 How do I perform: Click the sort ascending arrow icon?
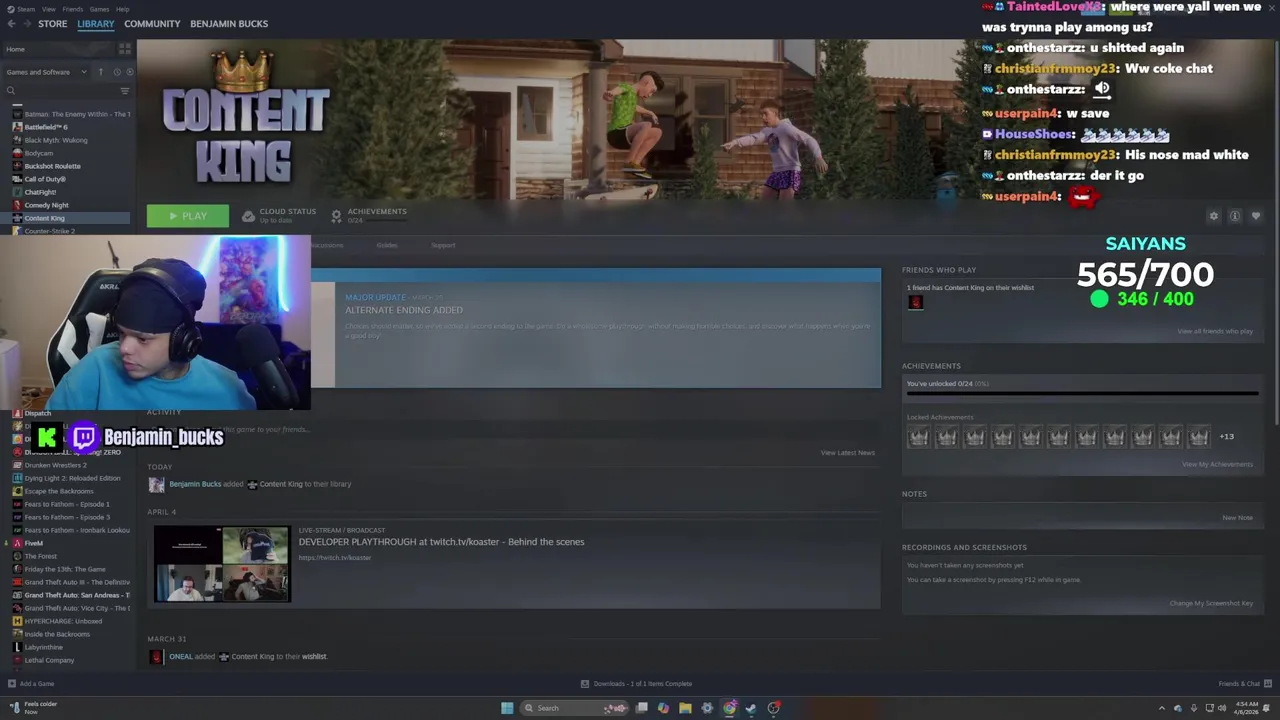click(x=100, y=72)
